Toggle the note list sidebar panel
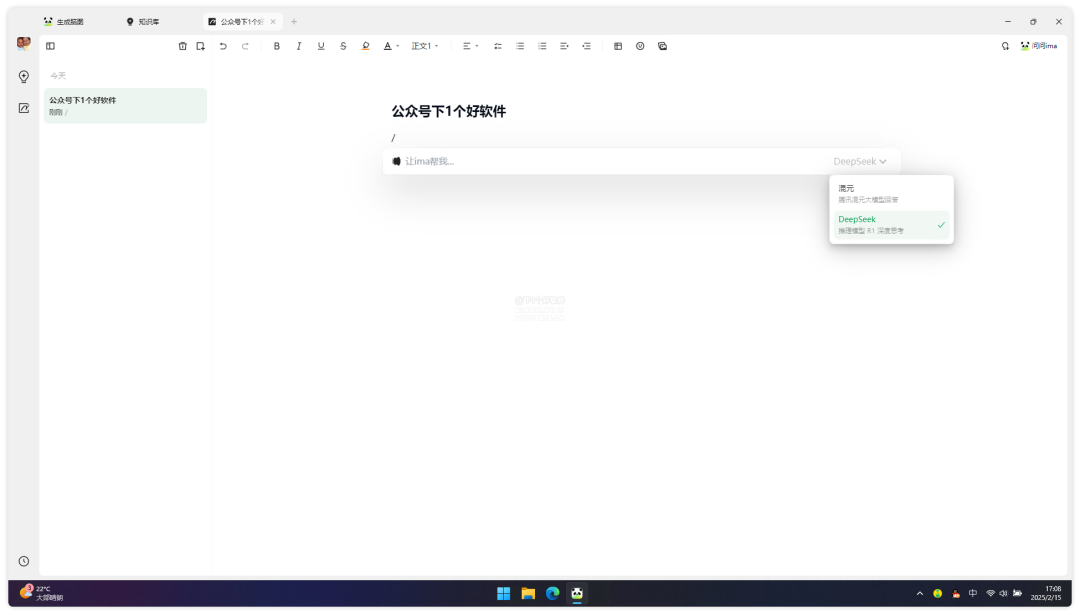Viewport: 1080px width, 615px height. point(50,46)
